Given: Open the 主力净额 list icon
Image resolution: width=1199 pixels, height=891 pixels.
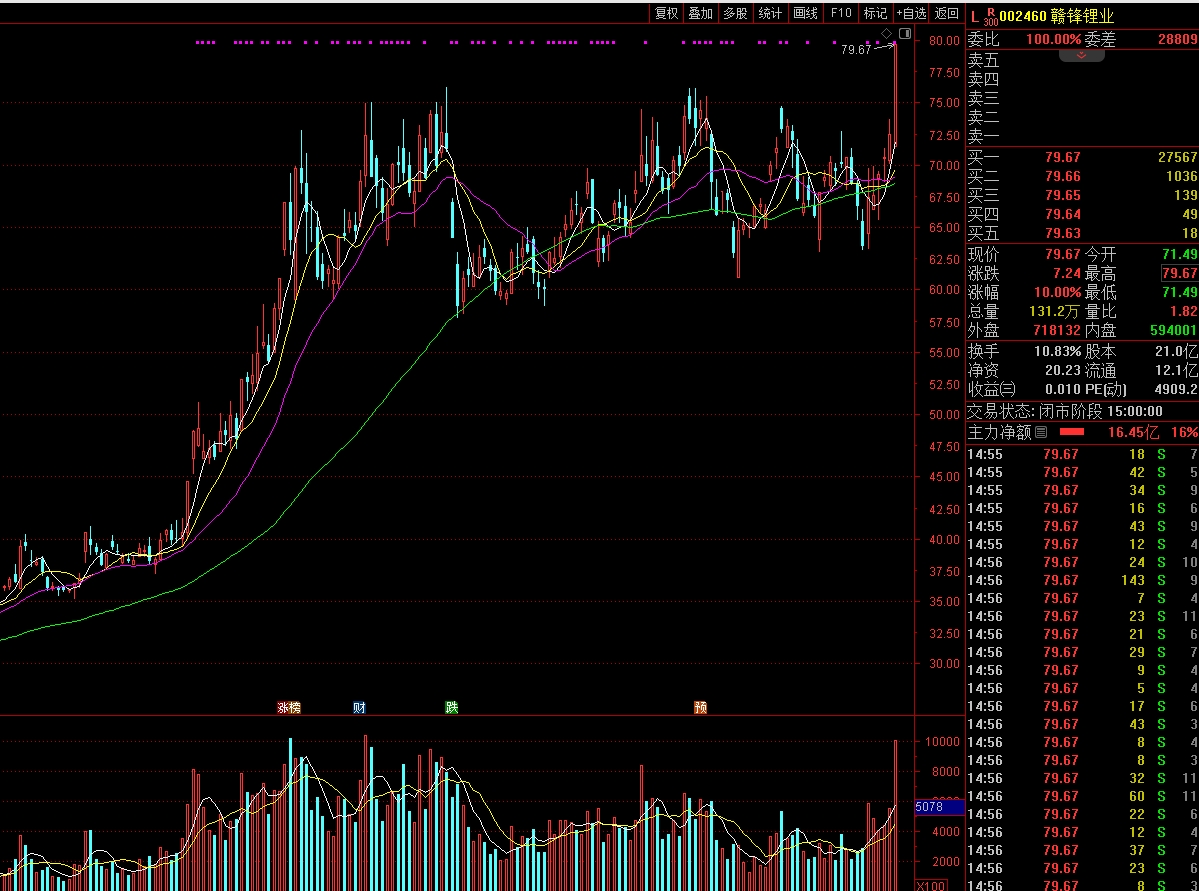Looking at the screenshot, I should tap(1041, 432).
